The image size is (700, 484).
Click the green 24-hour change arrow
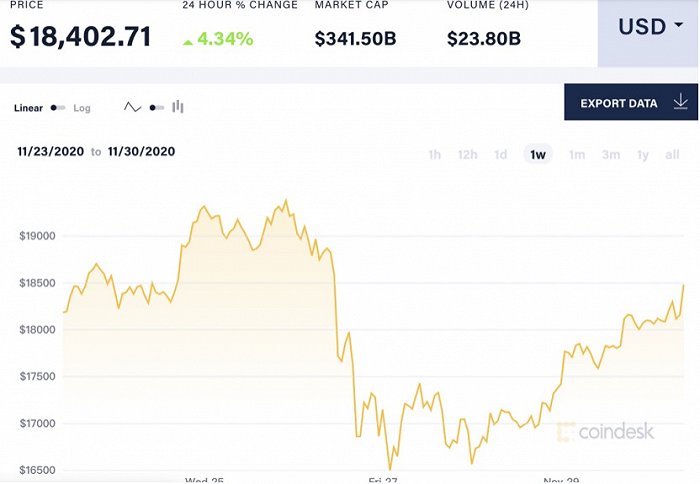pos(188,42)
